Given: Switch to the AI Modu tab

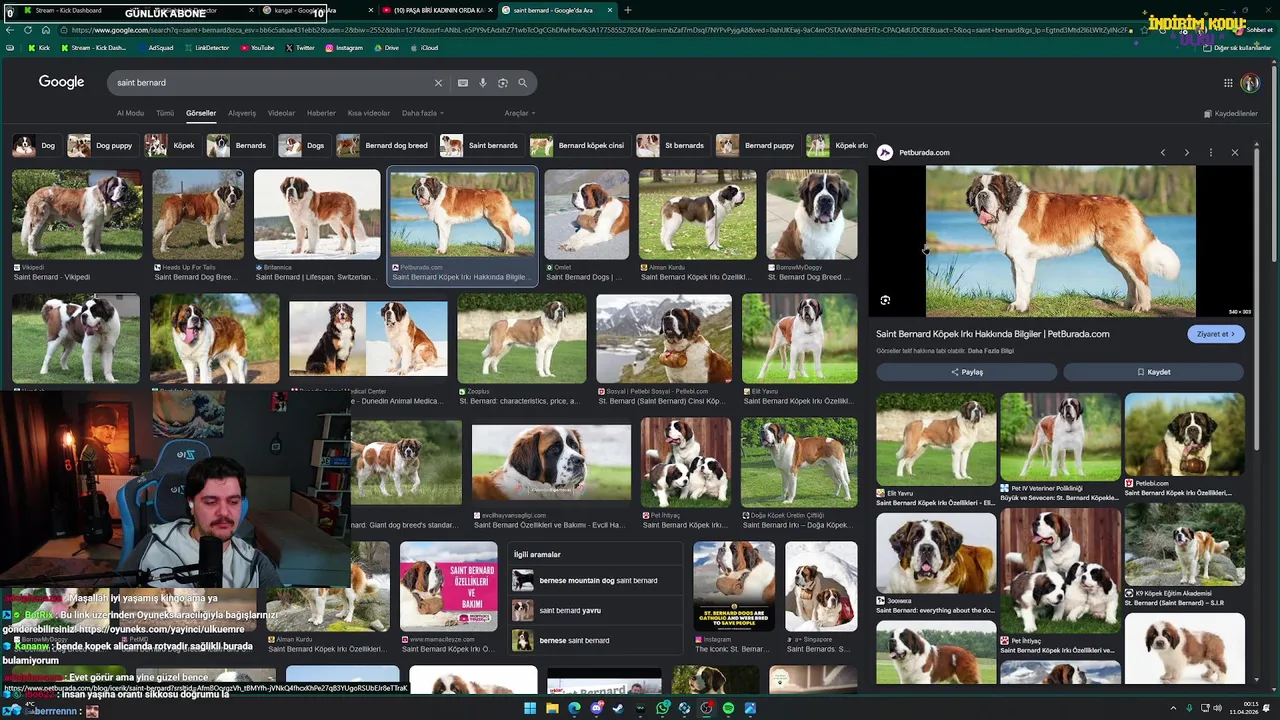Looking at the screenshot, I should click(x=130, y=113).
